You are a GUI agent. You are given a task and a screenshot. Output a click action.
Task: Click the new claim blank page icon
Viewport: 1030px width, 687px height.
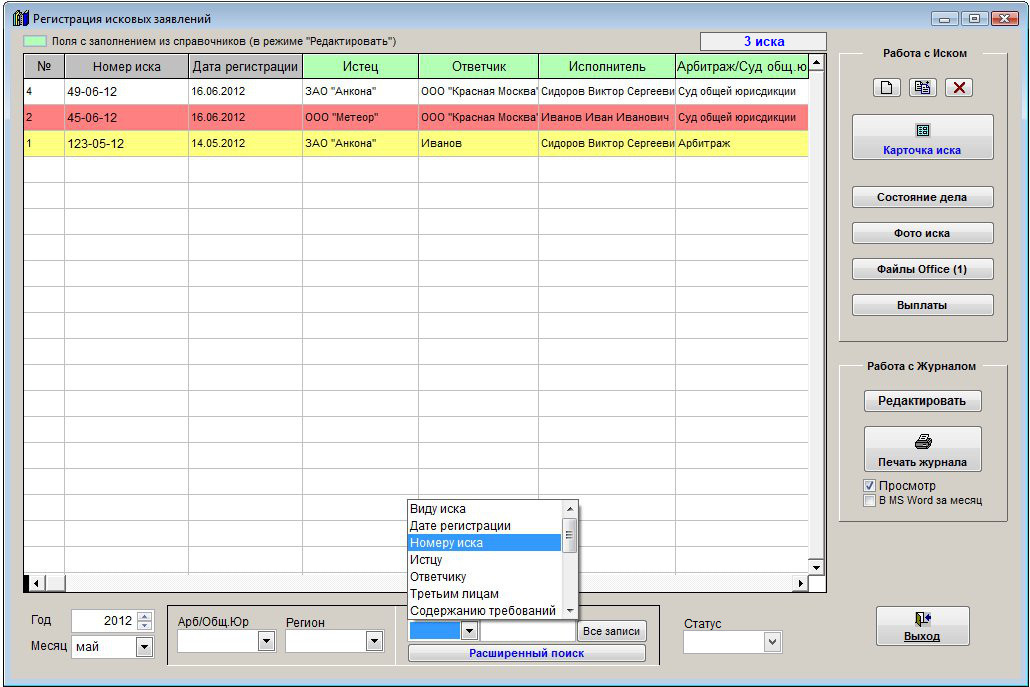(x=886, y=87)
